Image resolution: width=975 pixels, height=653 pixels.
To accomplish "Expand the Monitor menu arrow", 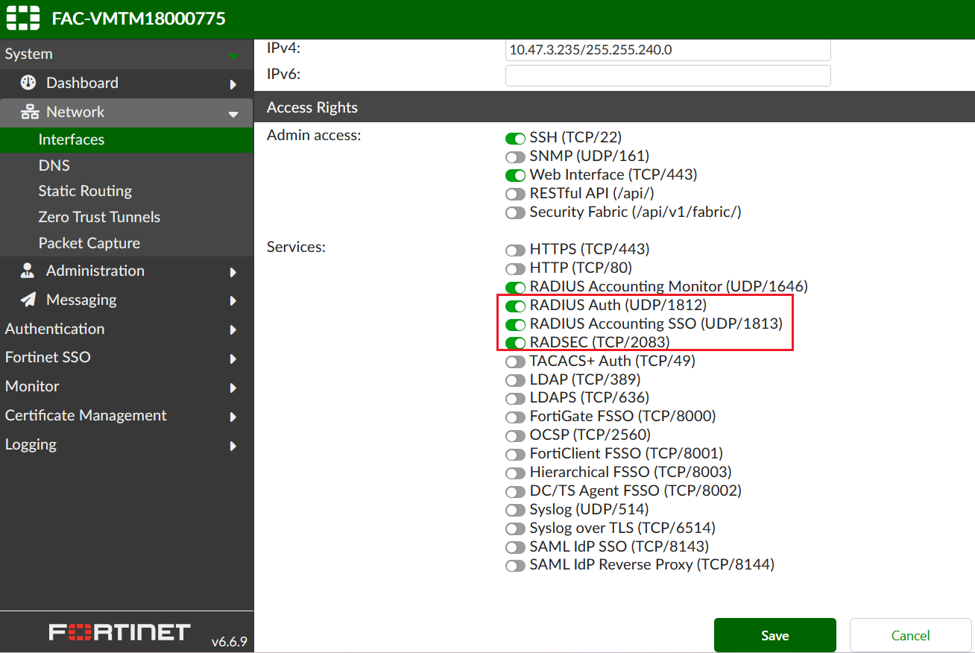I will click(x=233, y=388).
